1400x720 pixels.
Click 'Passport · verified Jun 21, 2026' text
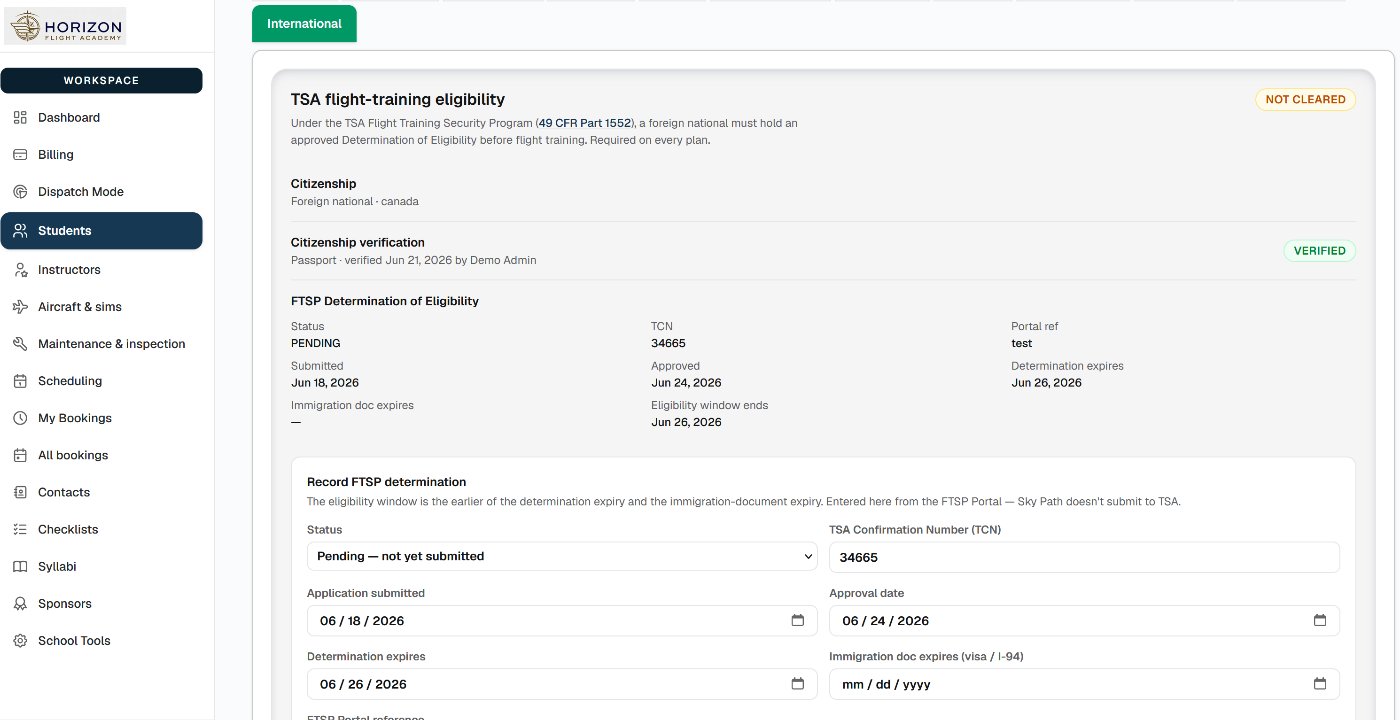(413, 260)
